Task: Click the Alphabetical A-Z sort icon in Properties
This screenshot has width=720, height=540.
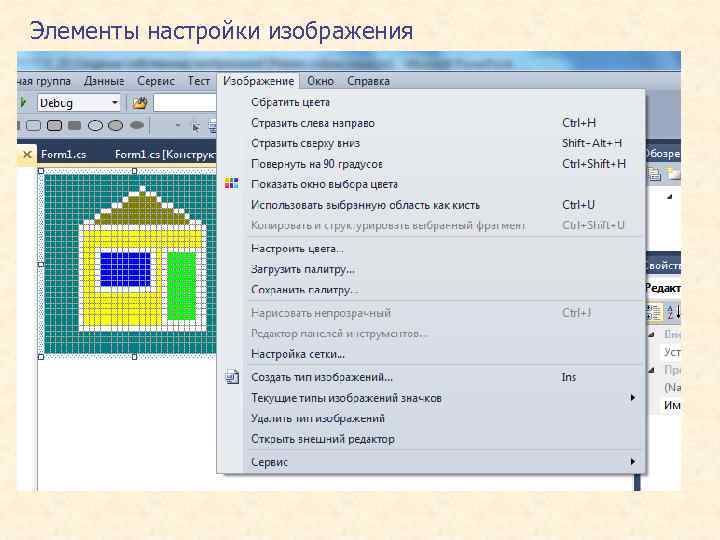Action: pos(673,312)
